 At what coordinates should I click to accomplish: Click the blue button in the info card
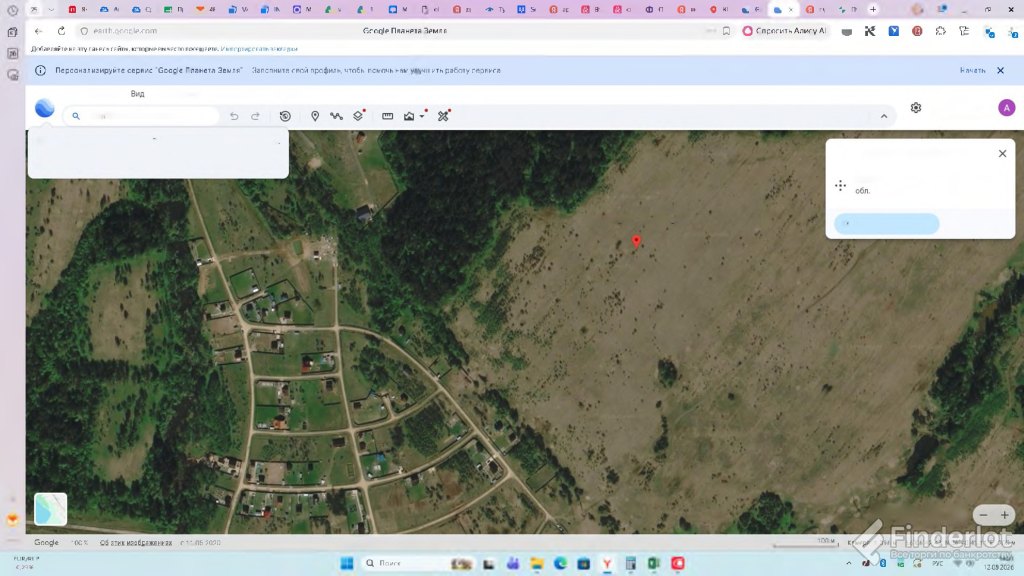[x=886, y=223]
